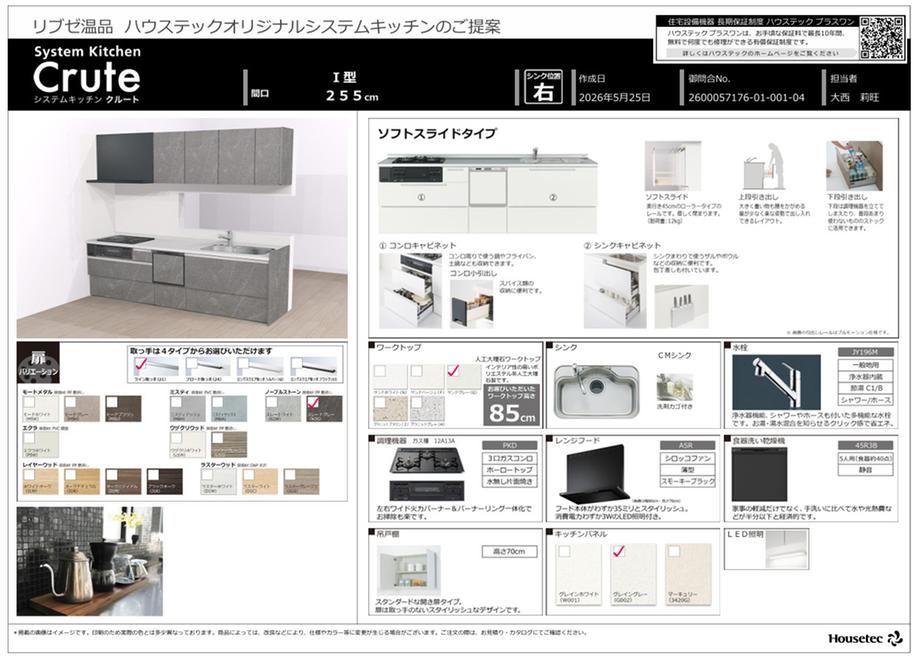Viewport: 920px width, 660px height.
Task: Click the 扉バリエーション badge
Action: tap(38, 363)
